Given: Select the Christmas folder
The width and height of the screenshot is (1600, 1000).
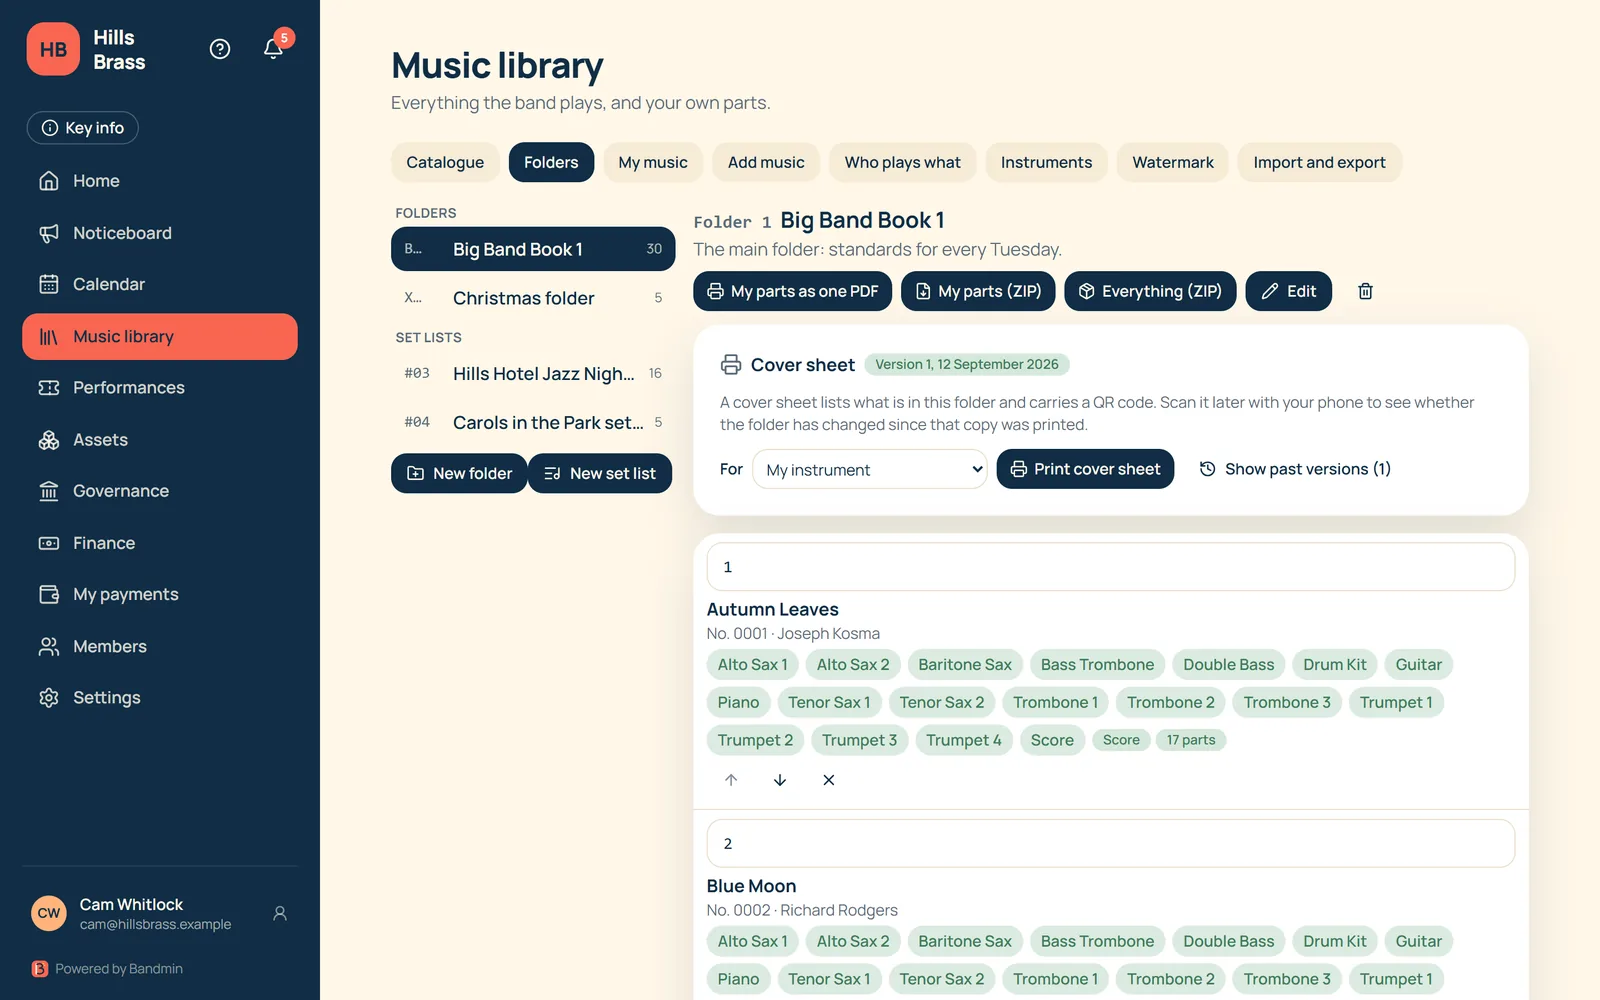Looking at the screenshot, I should pos(533,298).
